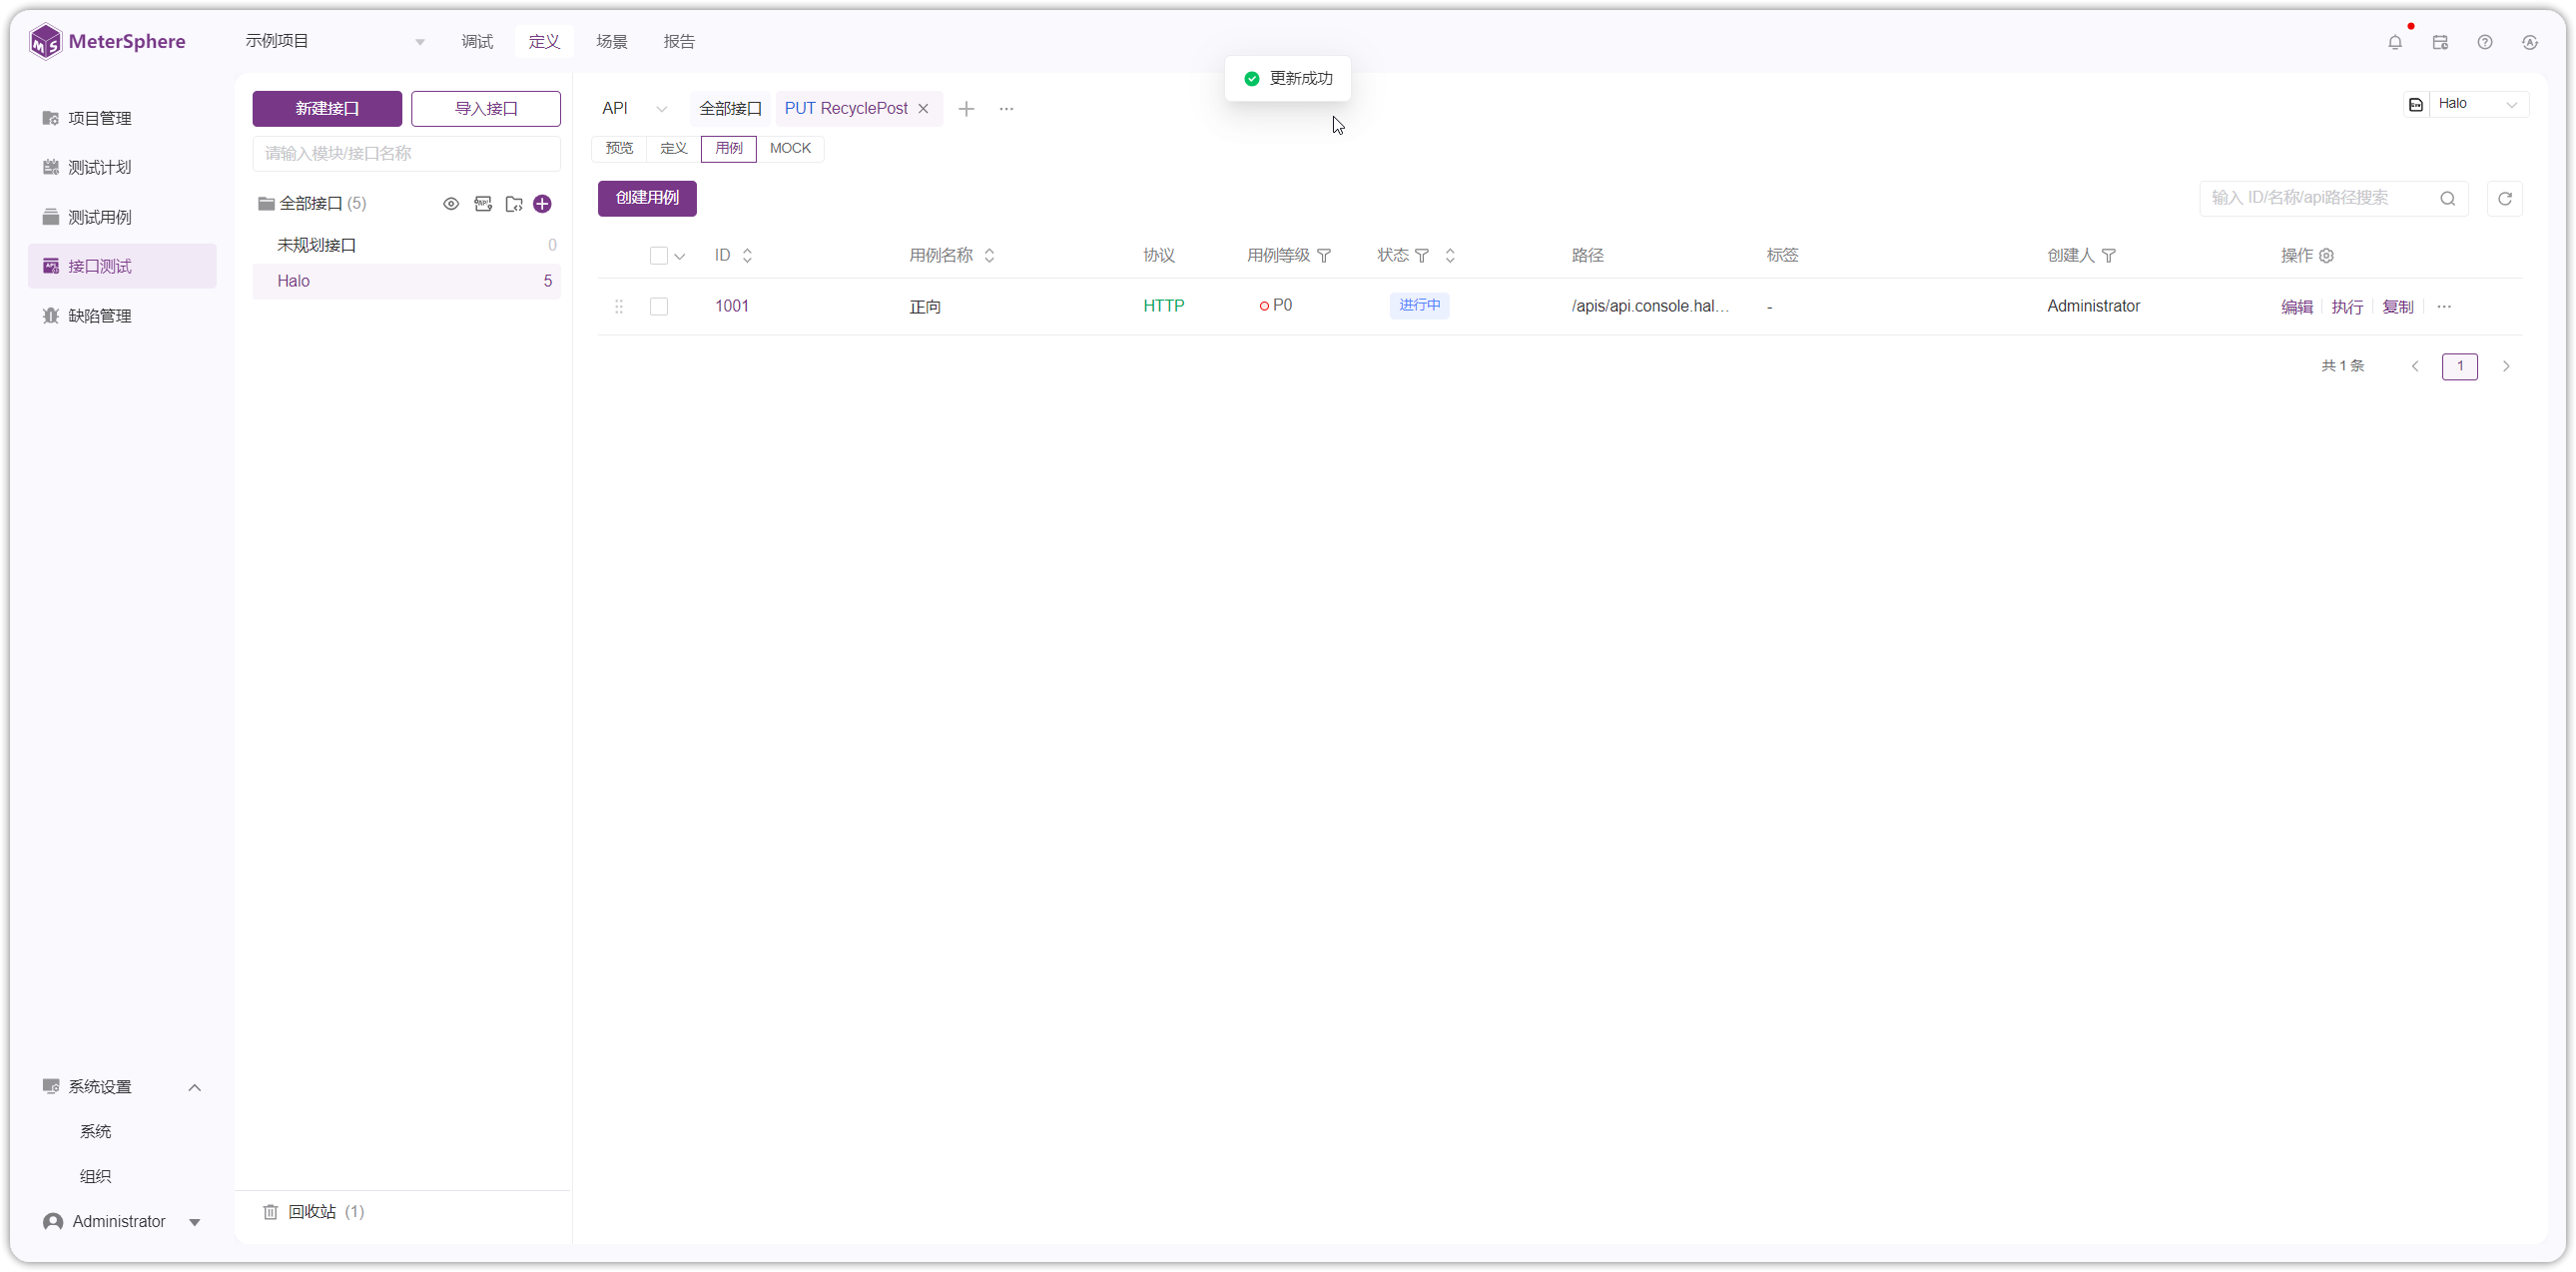Open 缺陷管理 in the sidebar
The width and height of the screenshot is (2576, 1272).
coord(122,316)
